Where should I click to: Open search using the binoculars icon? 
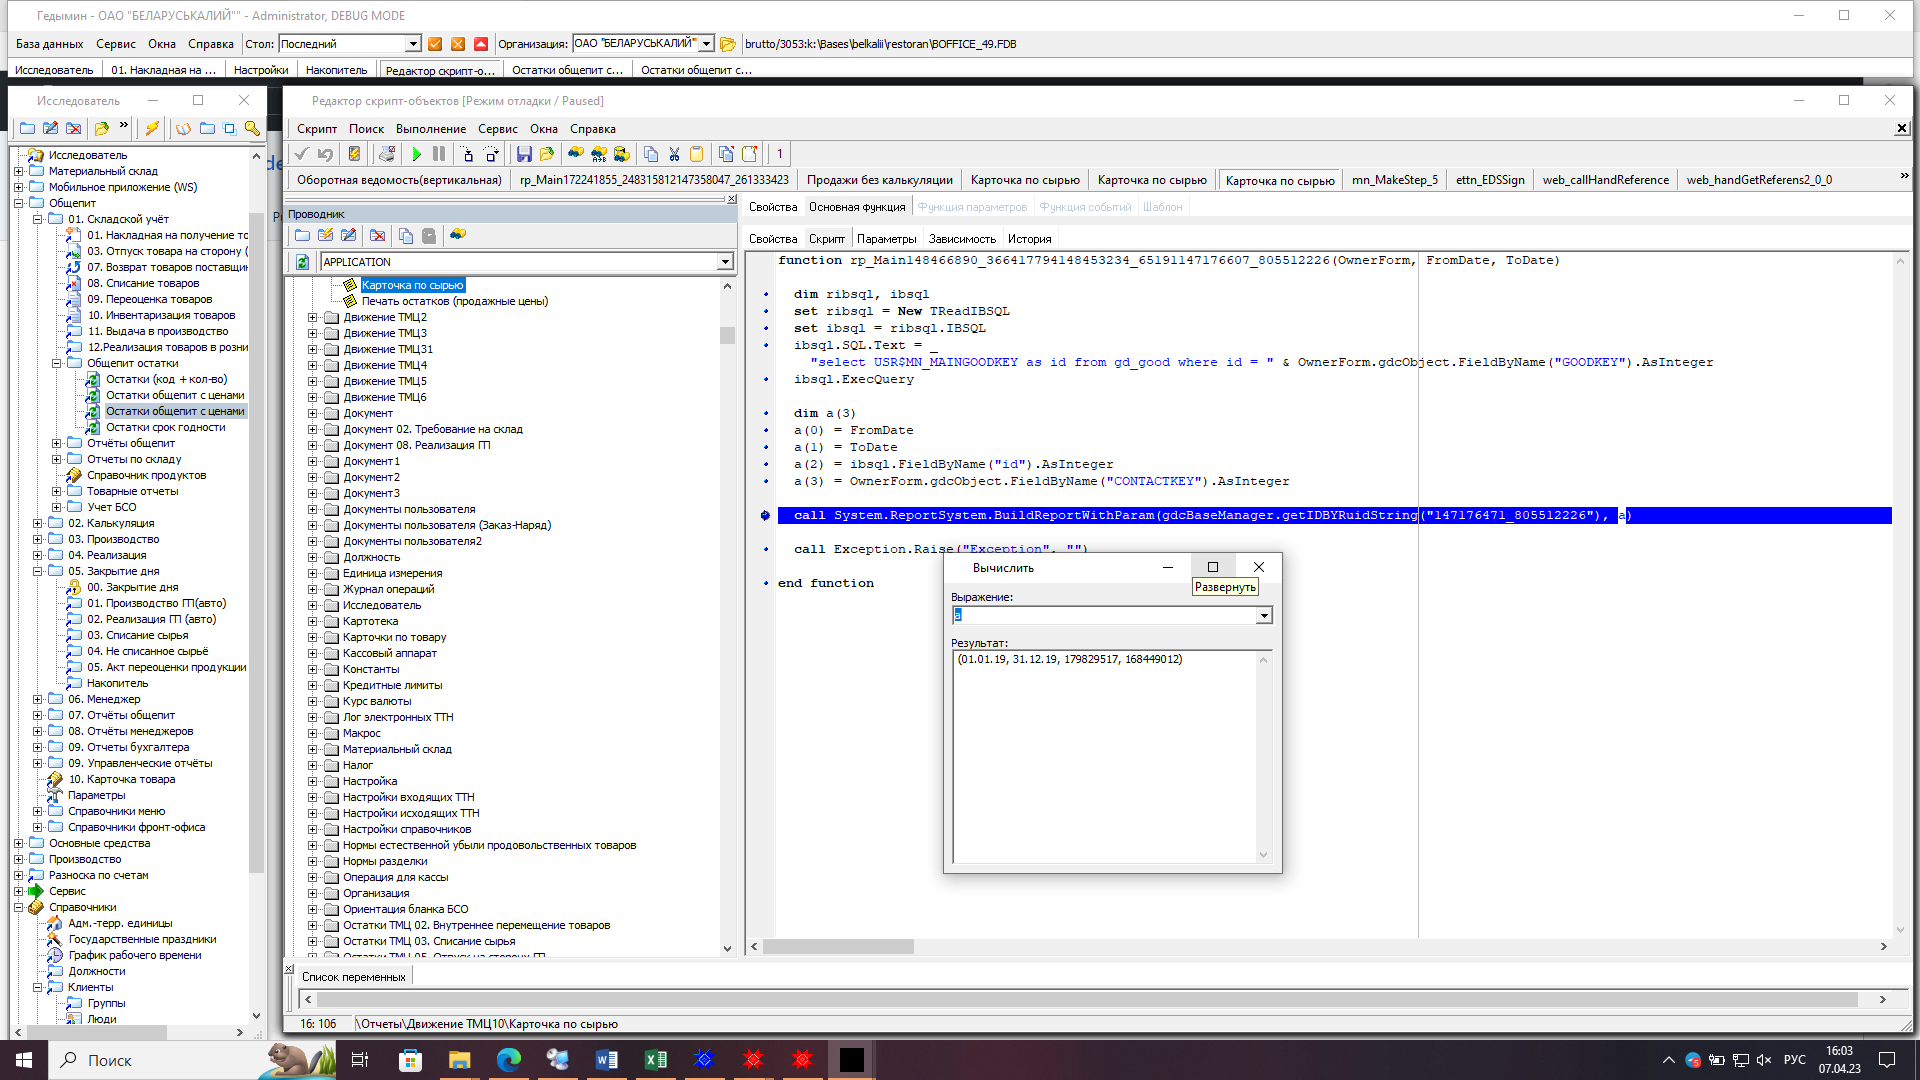575,154
